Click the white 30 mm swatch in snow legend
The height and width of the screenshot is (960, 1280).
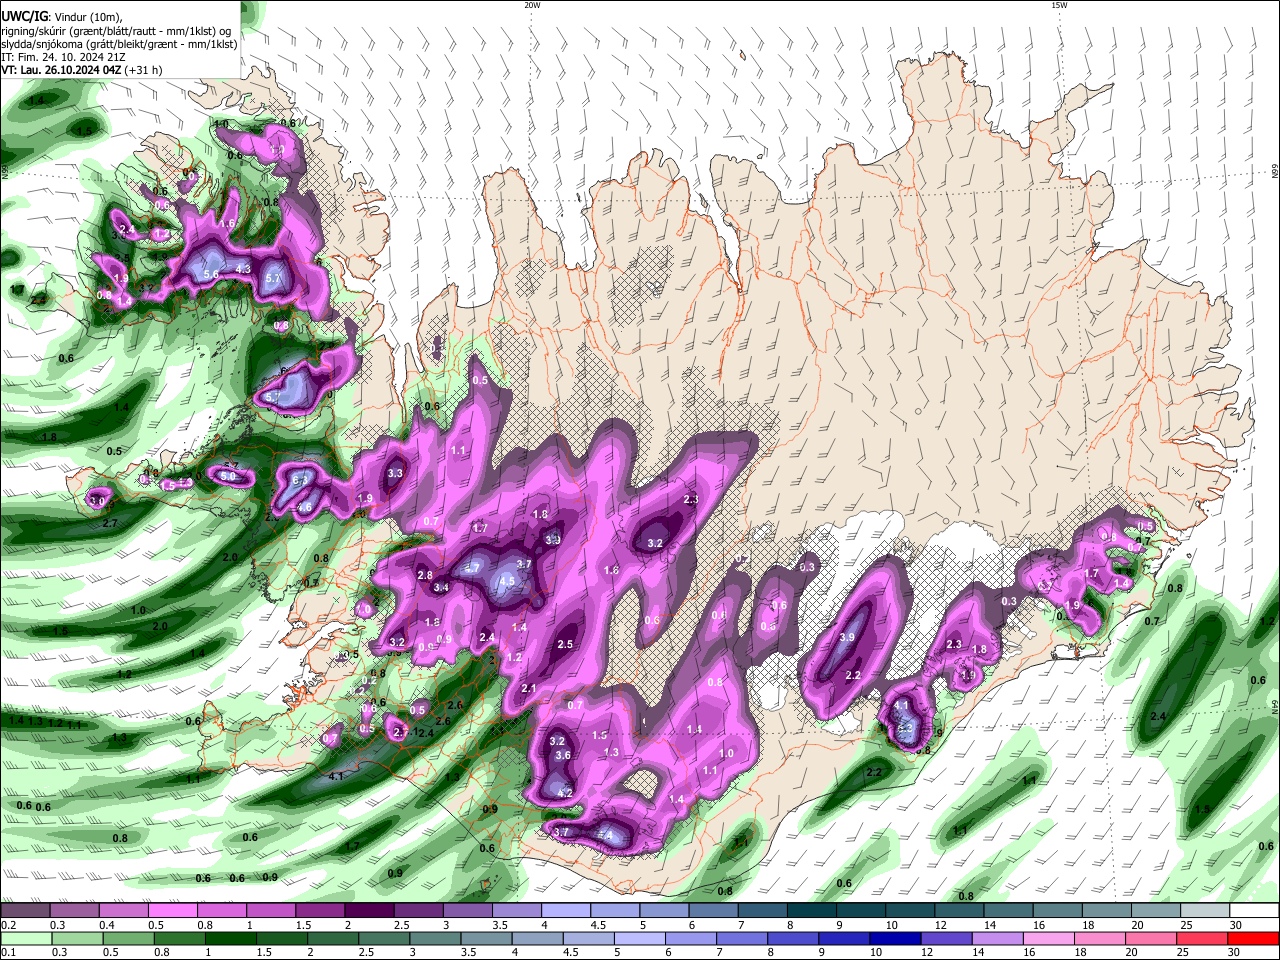point(1254,911)
